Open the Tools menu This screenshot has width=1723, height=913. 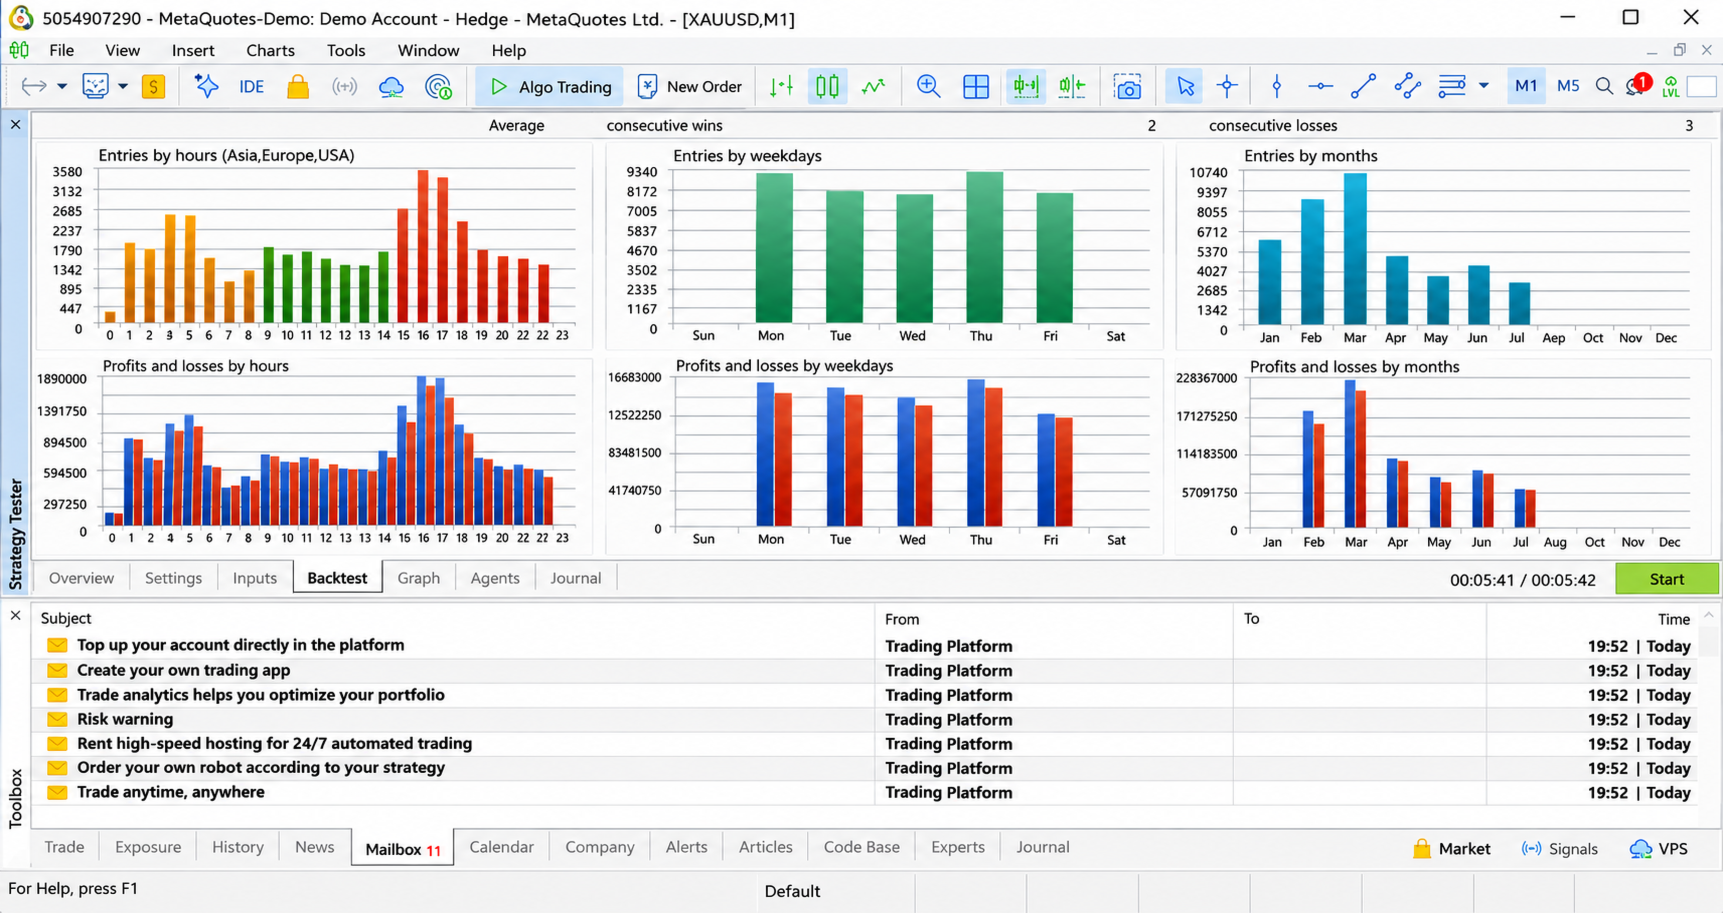click(346, 50)
